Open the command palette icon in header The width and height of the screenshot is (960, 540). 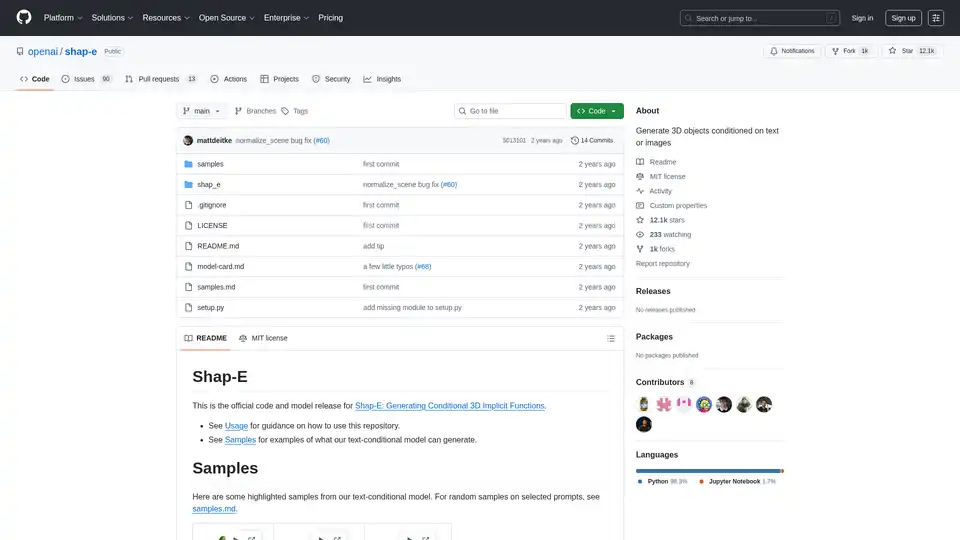935,18
